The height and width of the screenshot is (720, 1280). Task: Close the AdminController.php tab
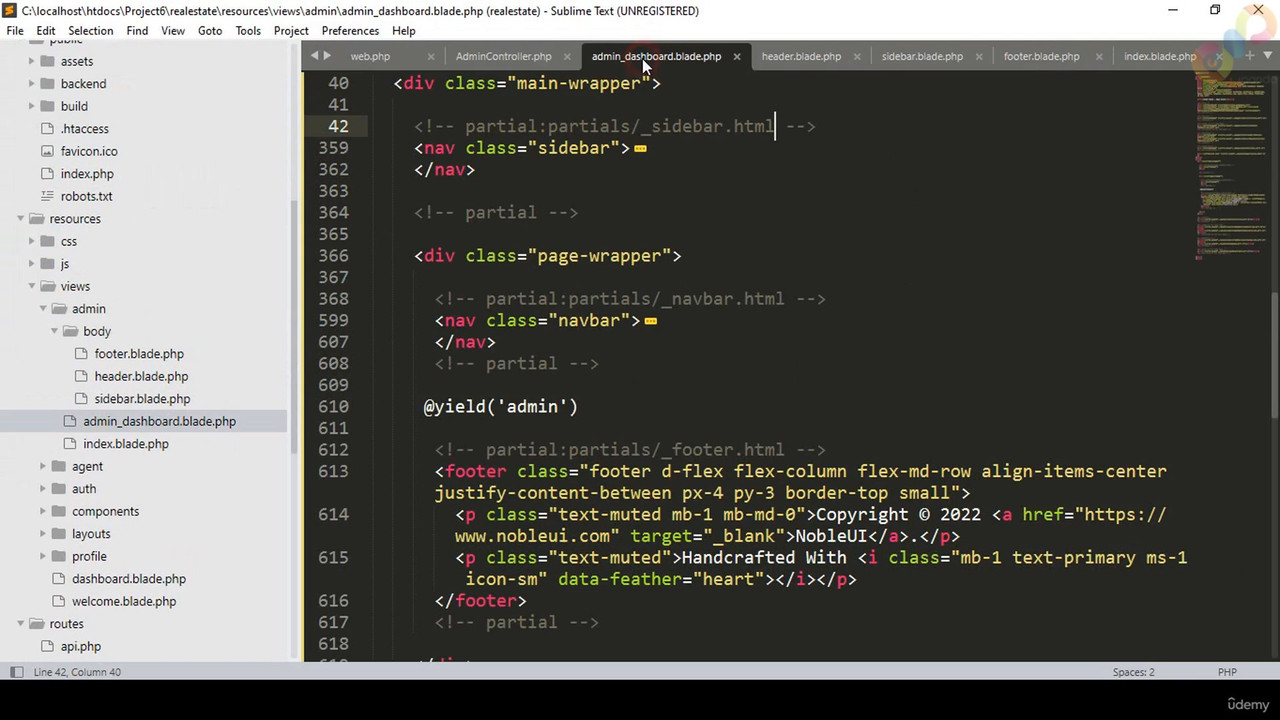coord(566,57)
